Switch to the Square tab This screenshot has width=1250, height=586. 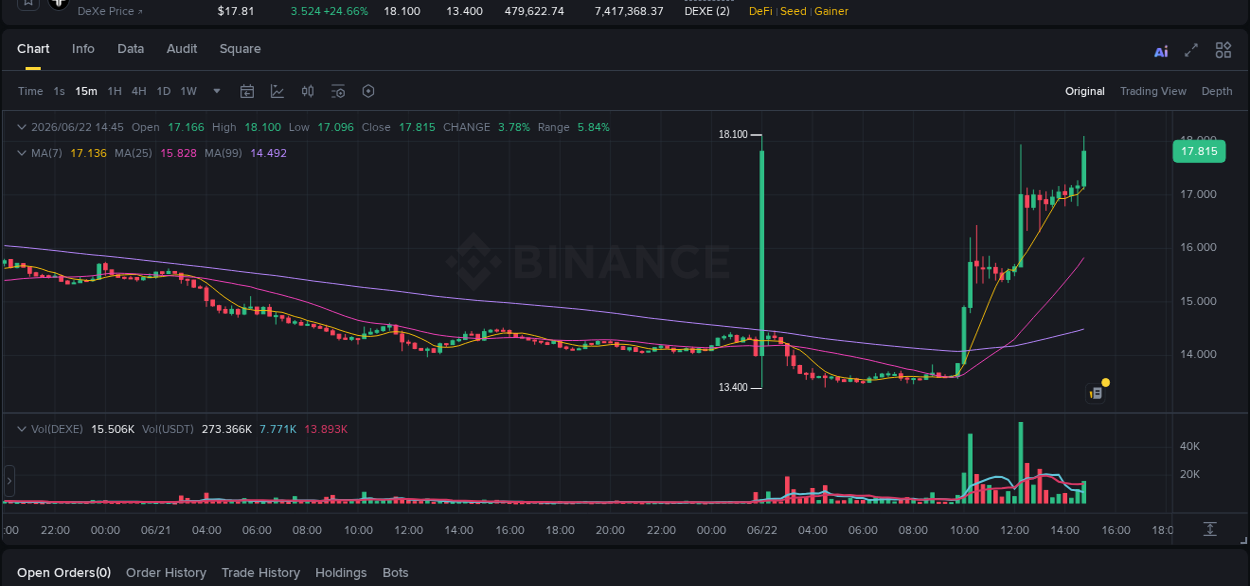(240, 49)
